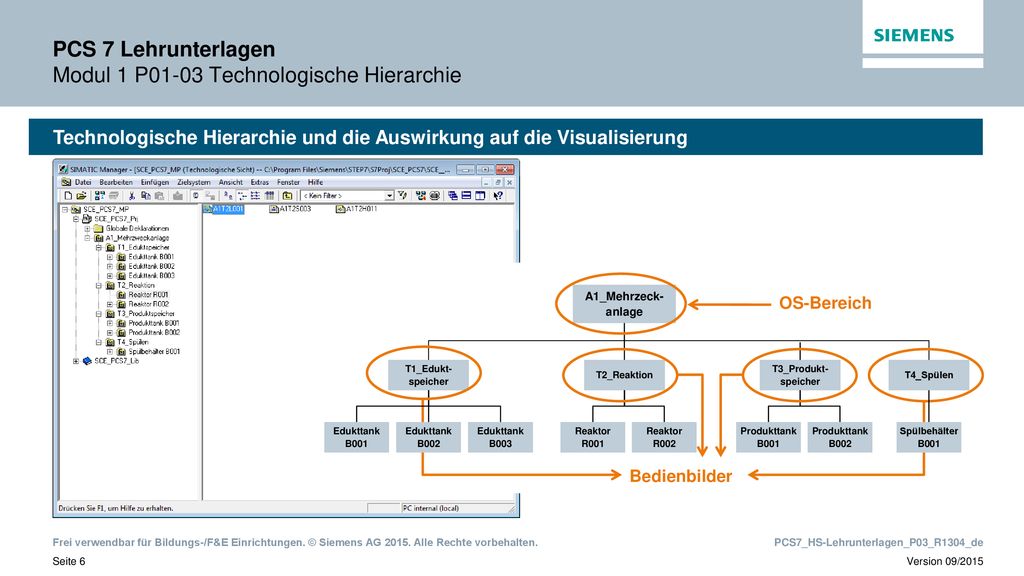Select the Edukttank B002 tree item
1024x576 pixels.
(152, 266)
